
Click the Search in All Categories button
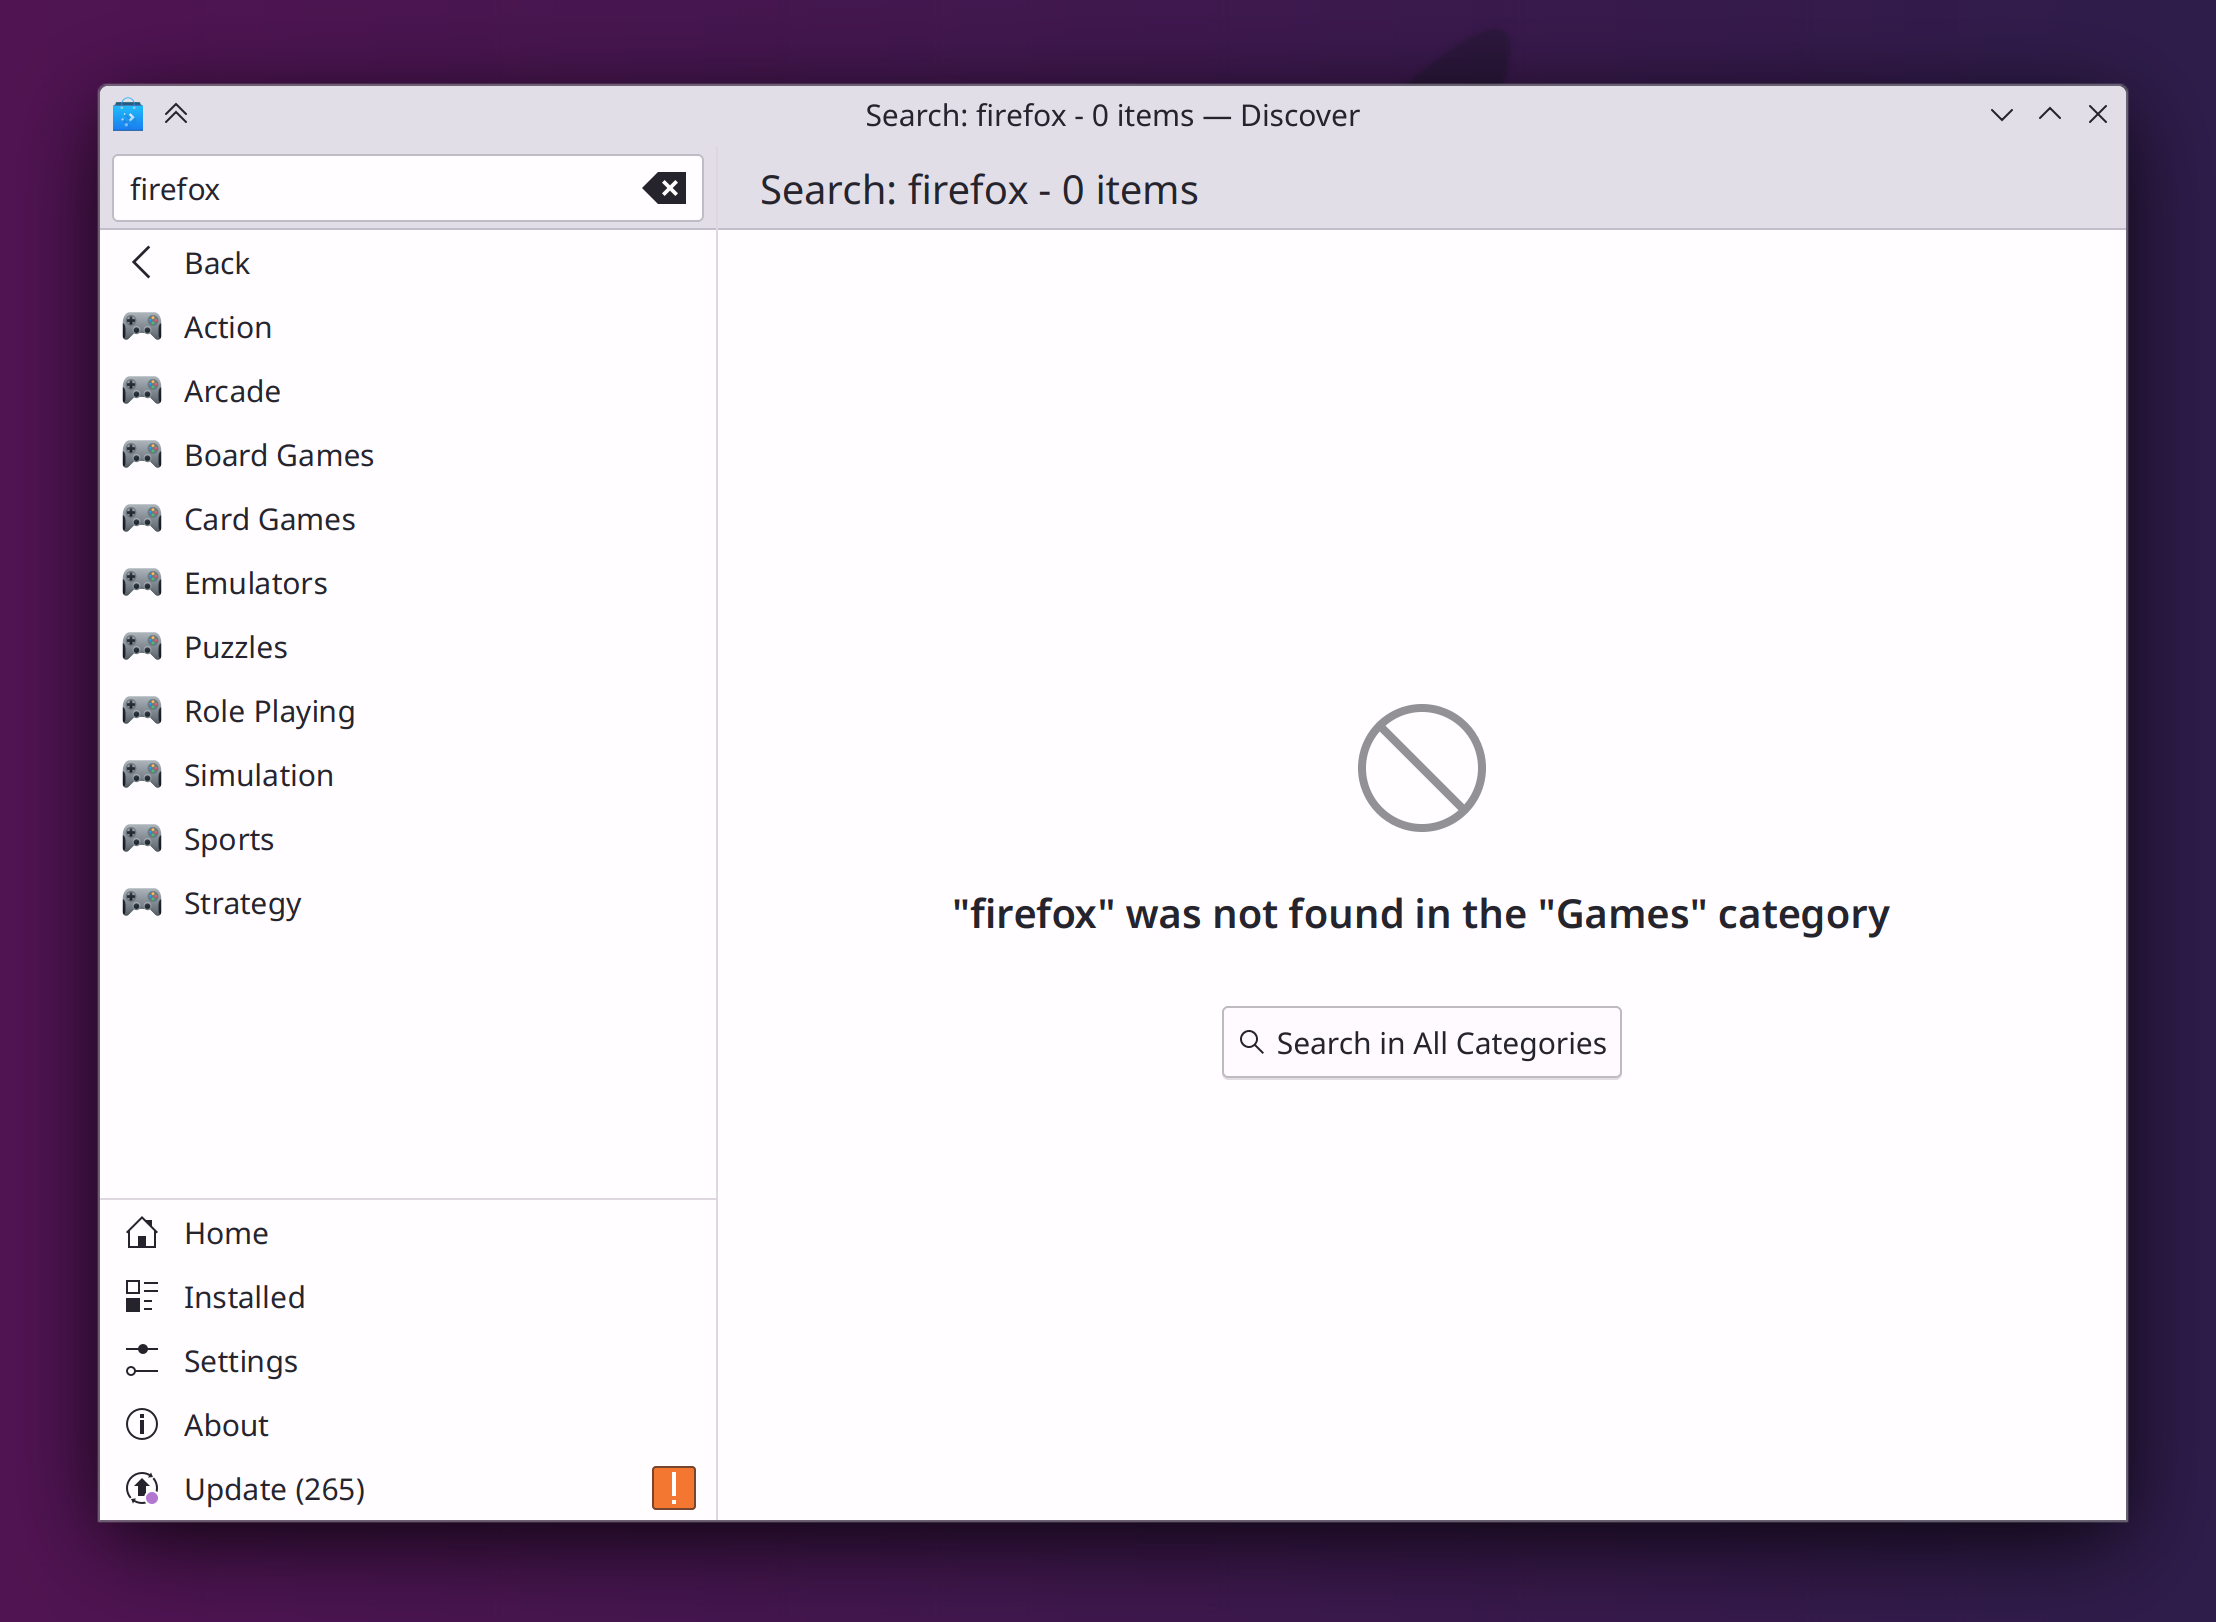pos(1421,1042)
